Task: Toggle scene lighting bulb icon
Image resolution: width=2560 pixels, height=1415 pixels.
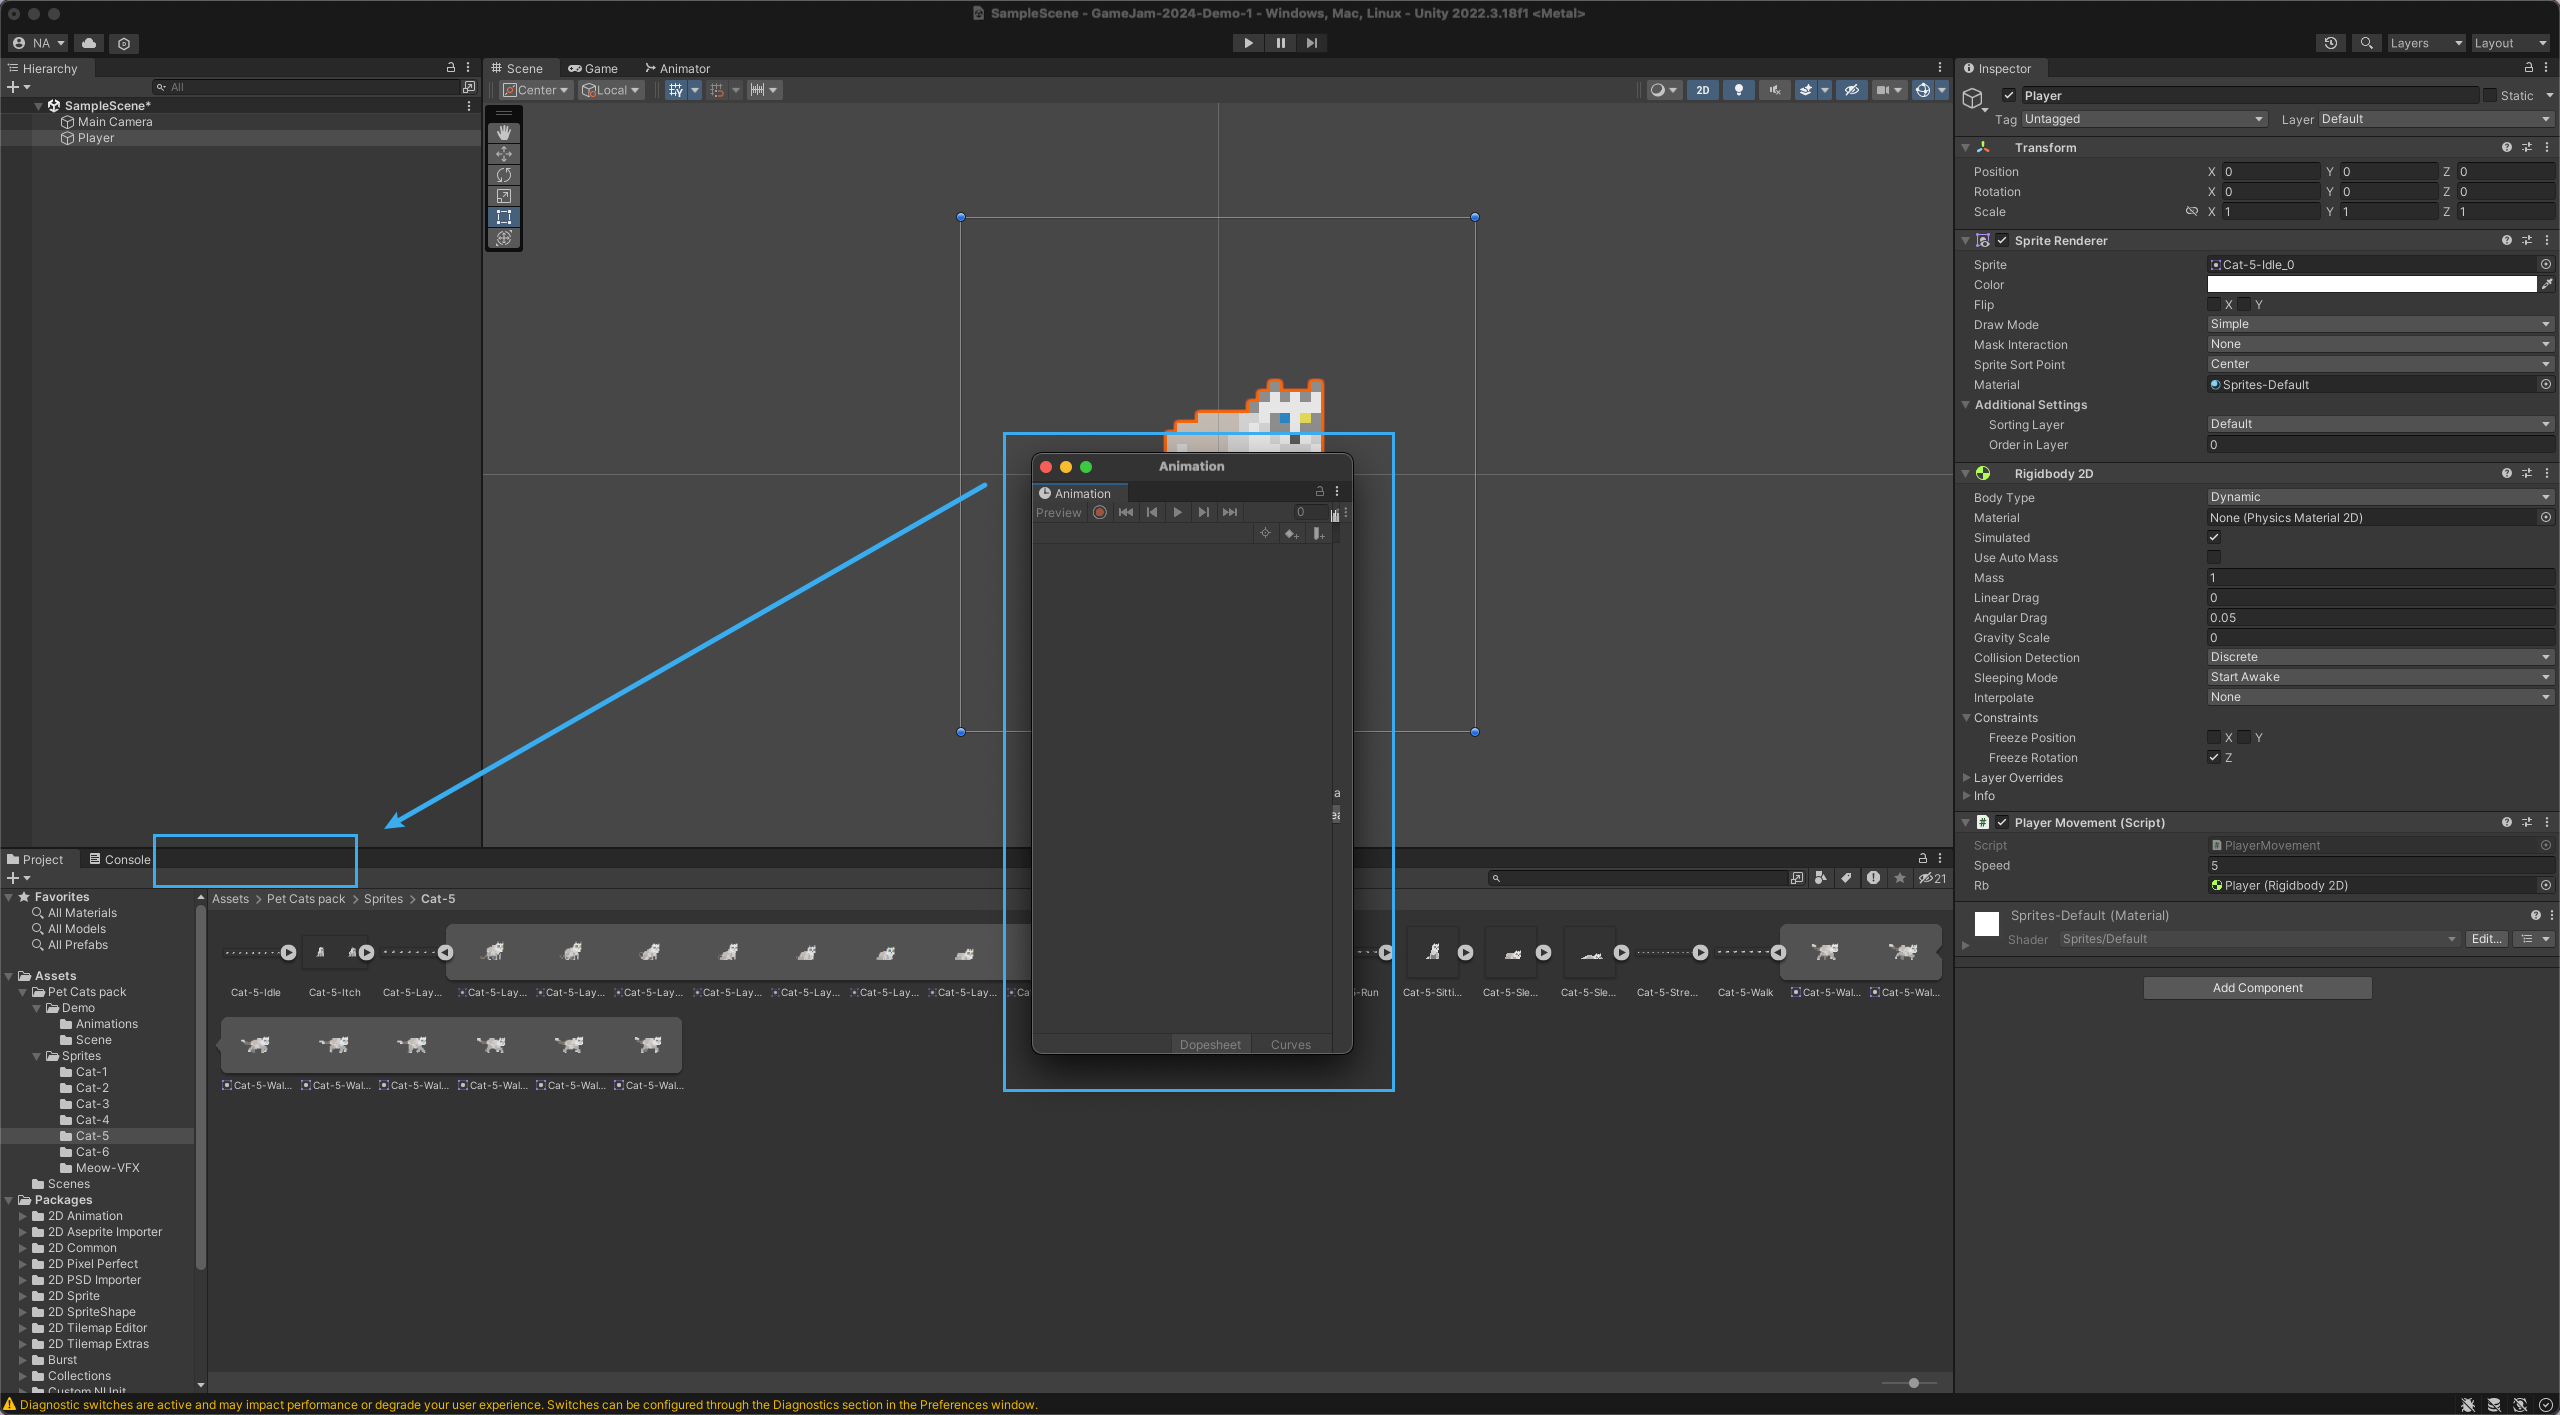Action: coord(1738,90)
